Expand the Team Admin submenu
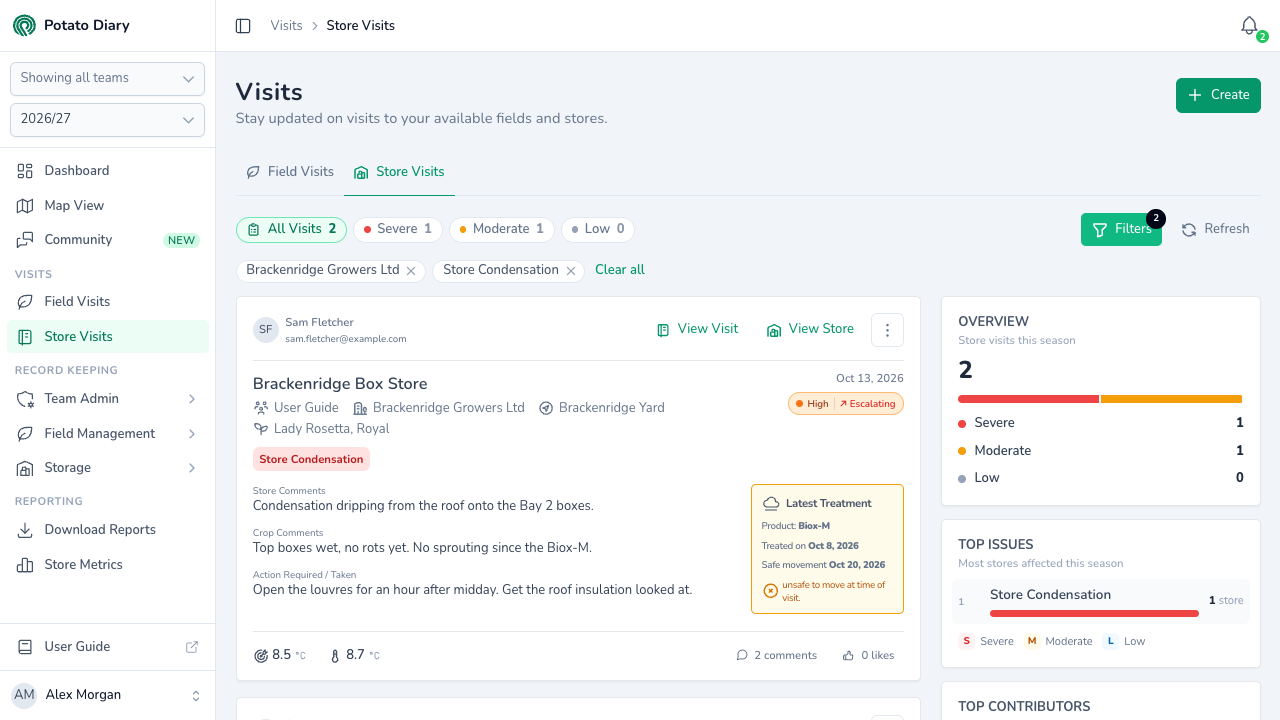The image size is (1280, 720). (x=108, y=399)
